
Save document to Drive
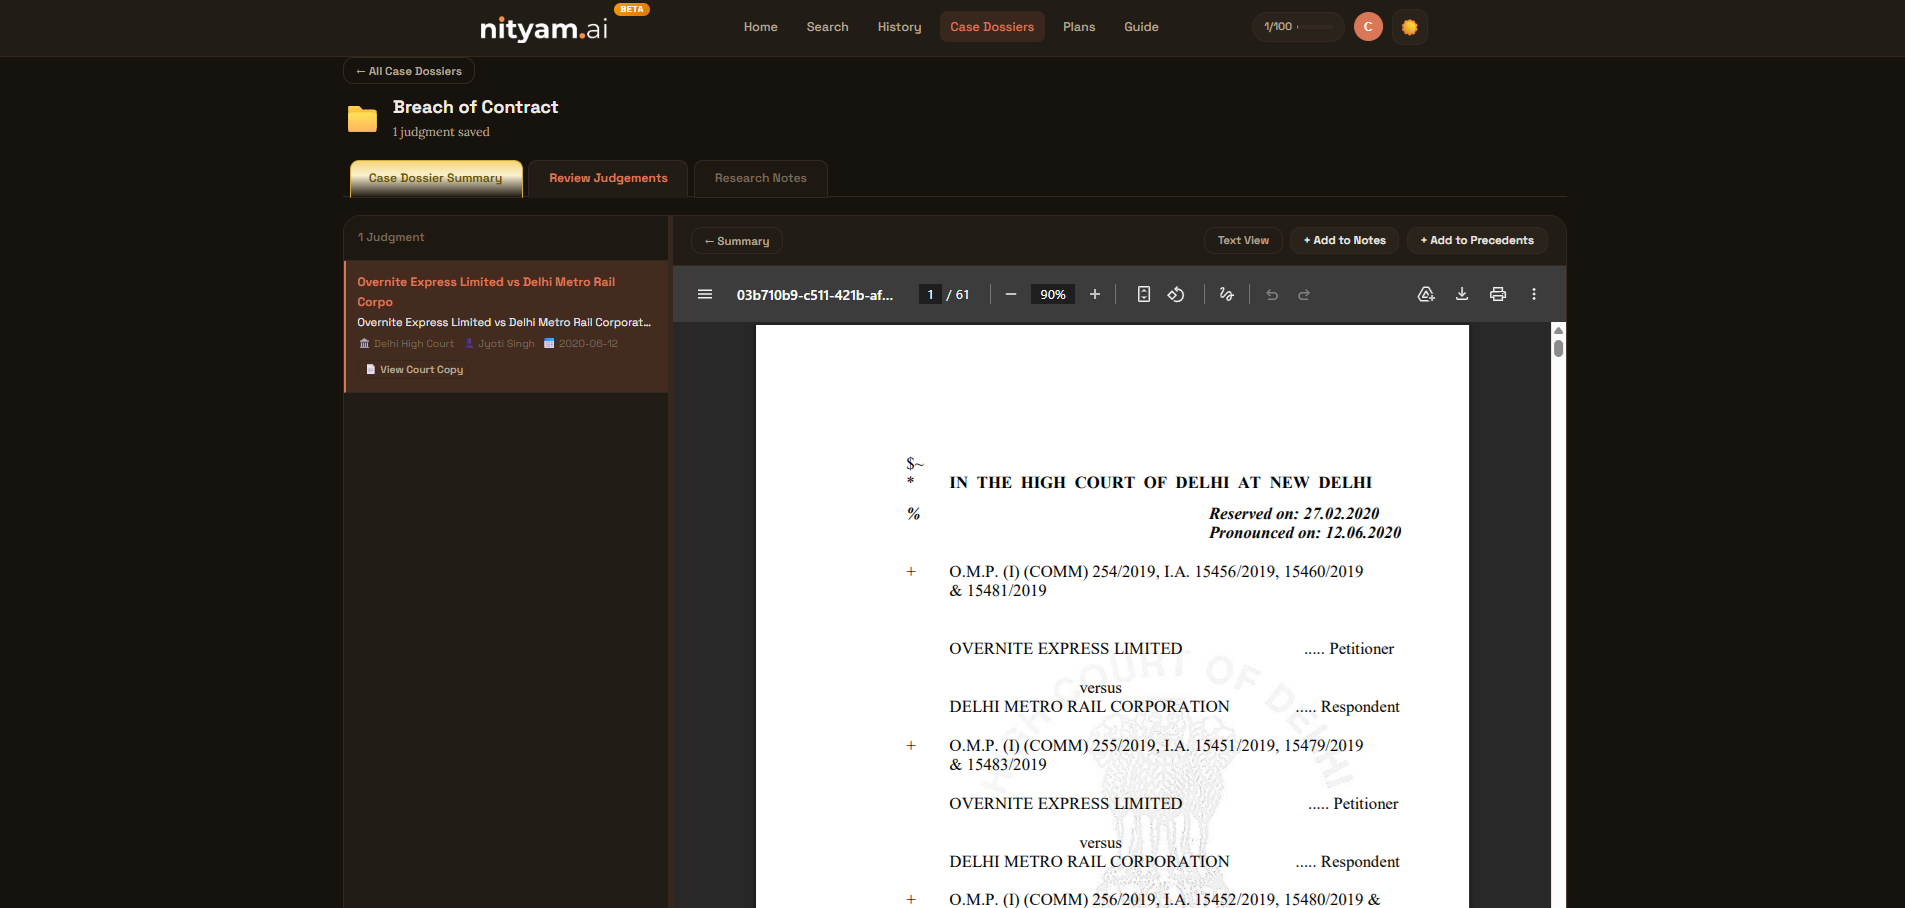1426,294
